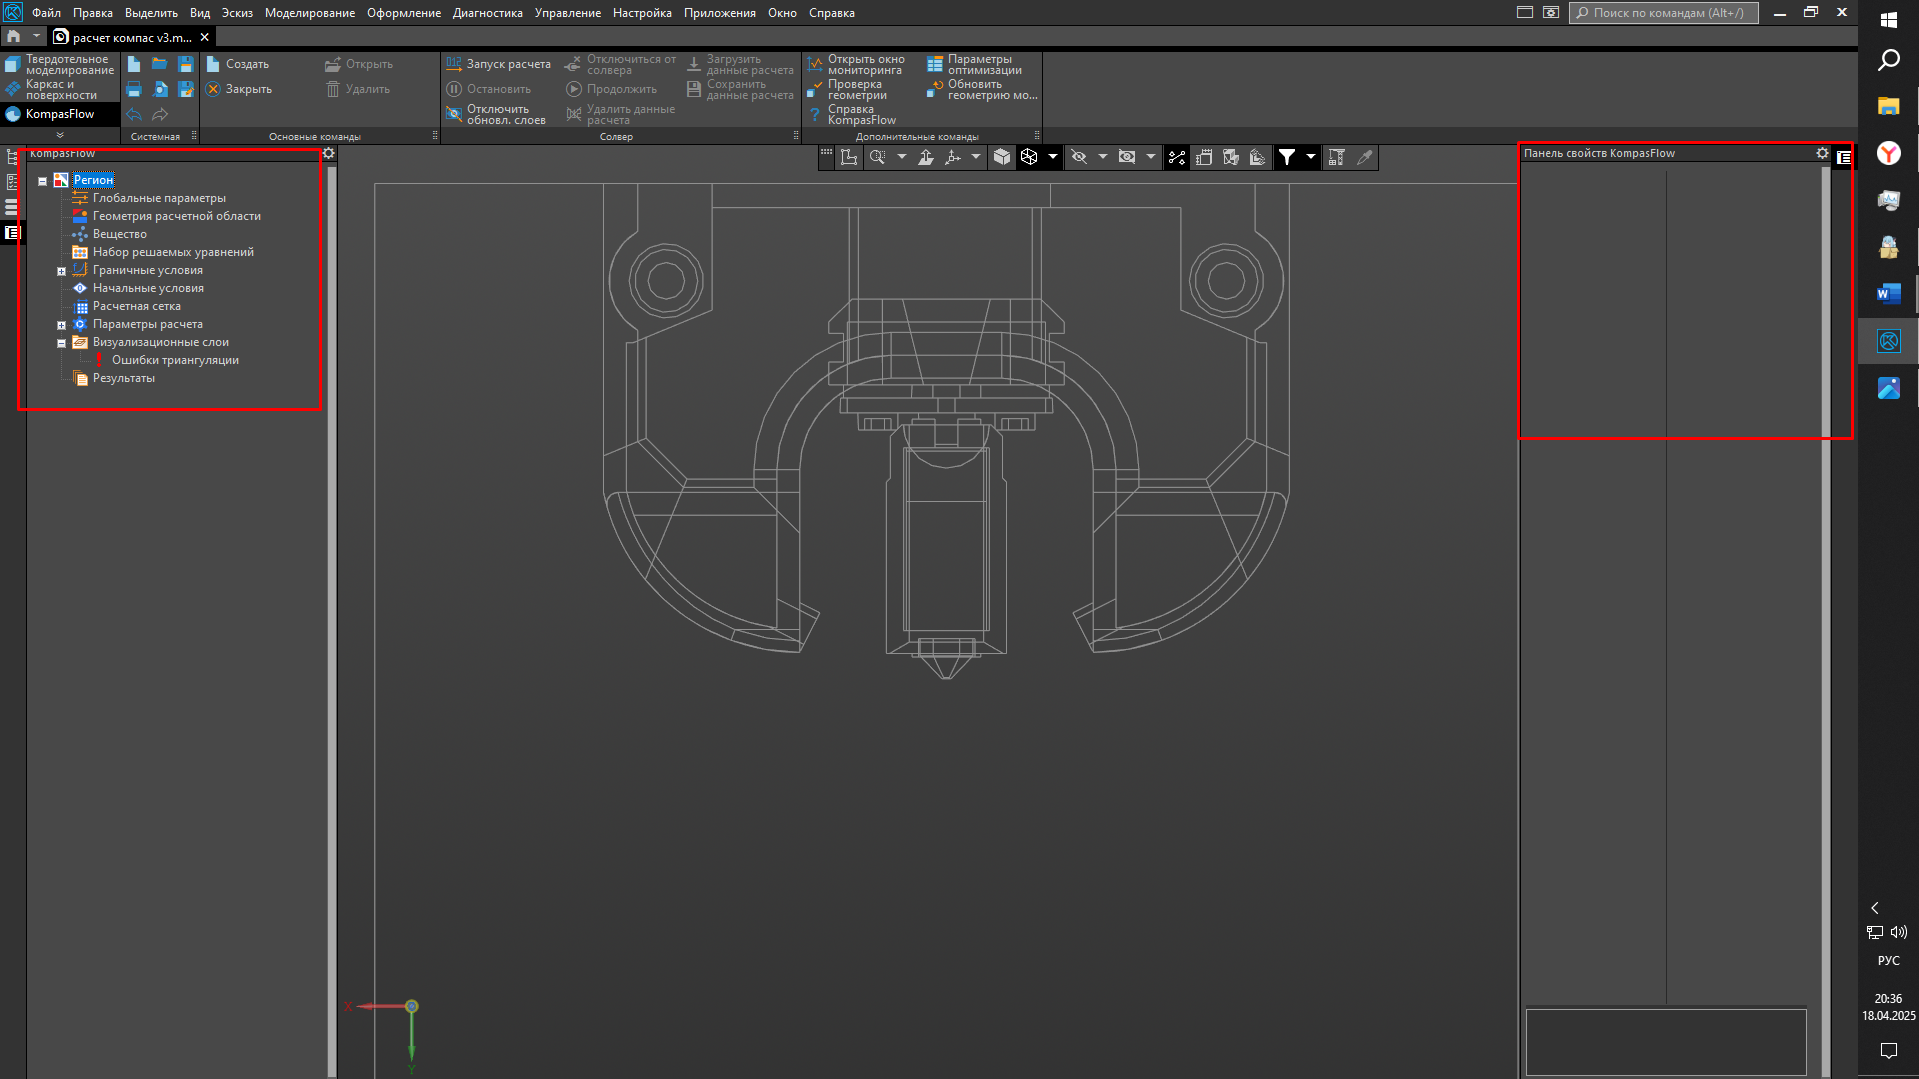This screenshot has width=1919, height=1079.
Task: Click the save icon in Системная group
Action: tap(185, 64)
